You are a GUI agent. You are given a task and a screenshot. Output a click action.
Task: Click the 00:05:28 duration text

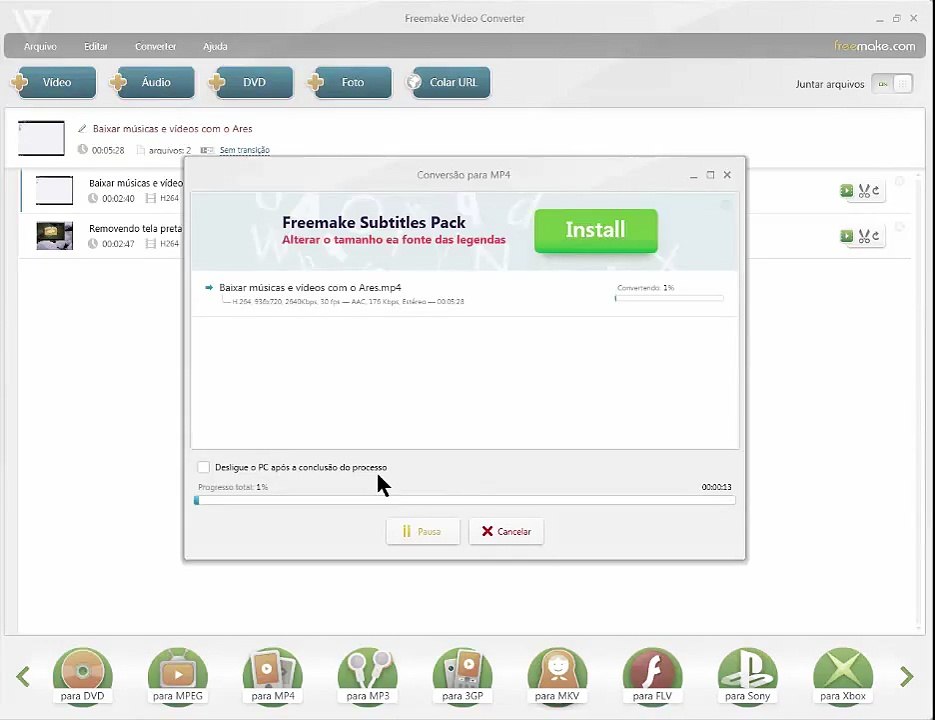(x=108, y=150)
